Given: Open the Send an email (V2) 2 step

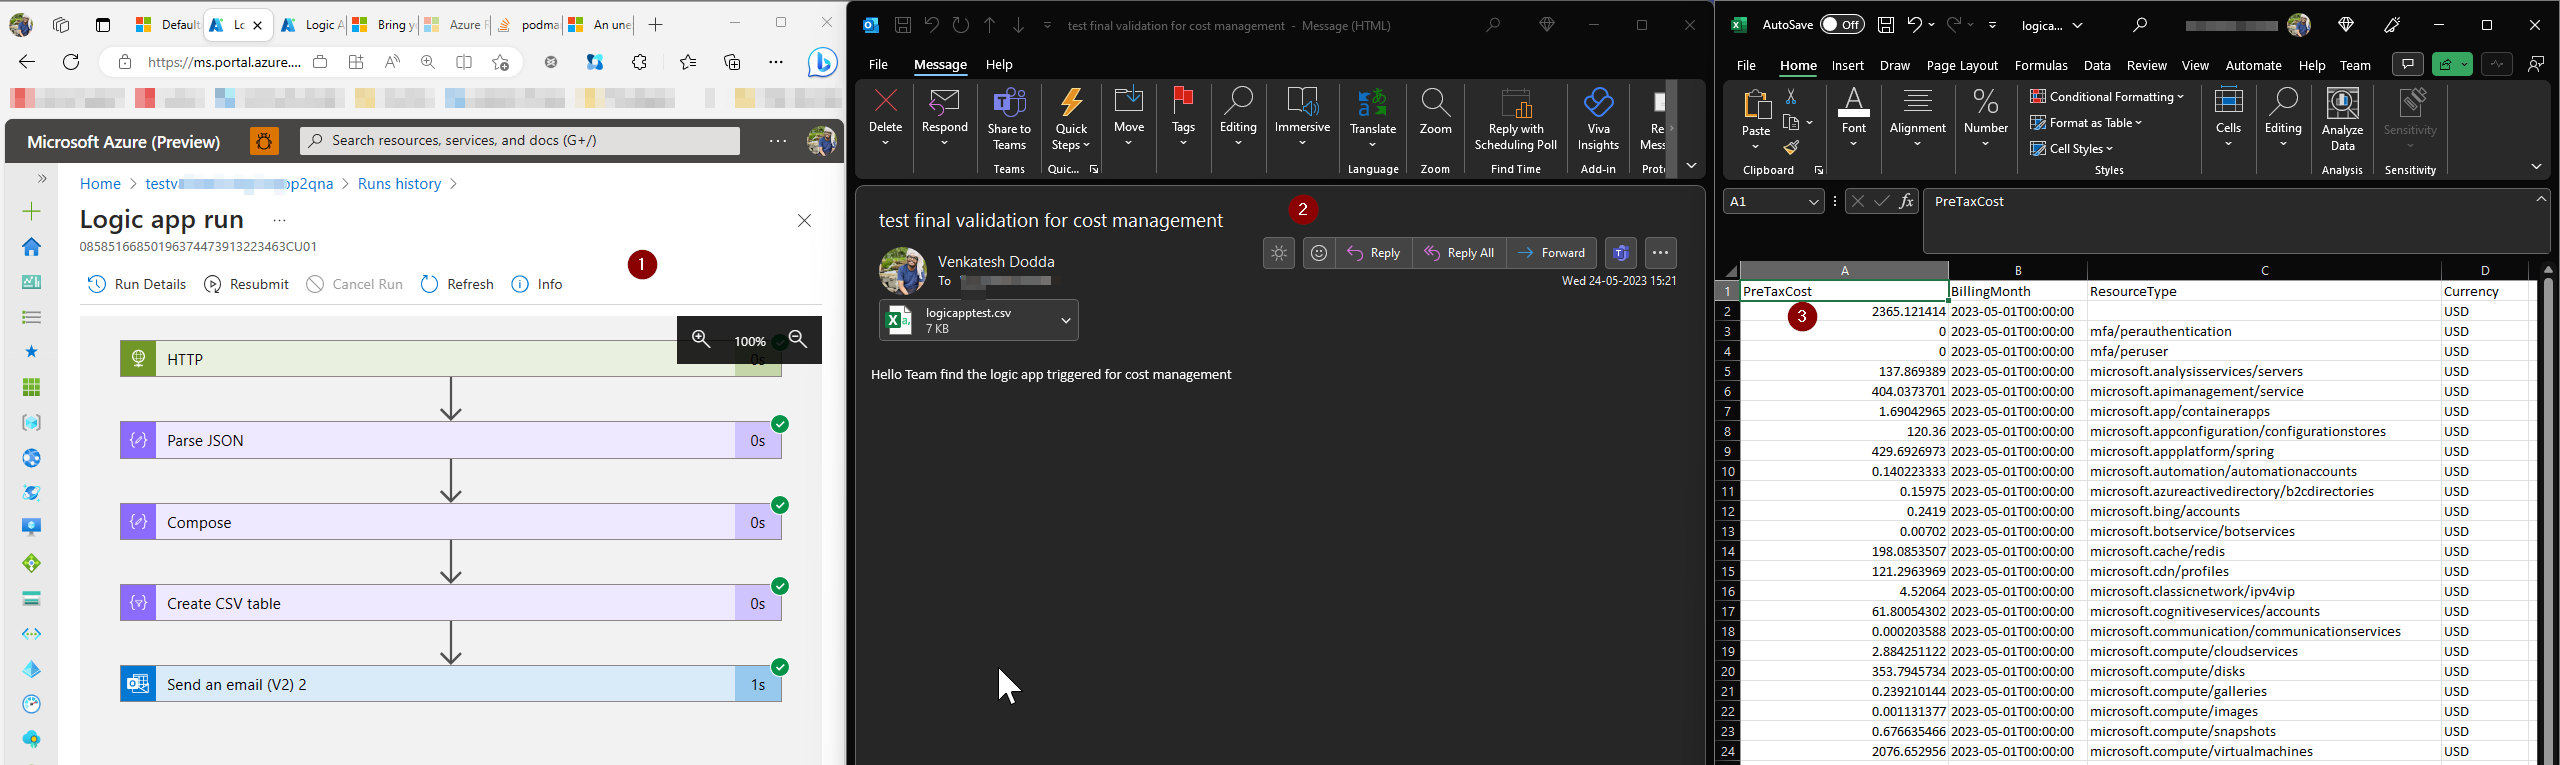Looking at the screenshot, I should [450, 684].
